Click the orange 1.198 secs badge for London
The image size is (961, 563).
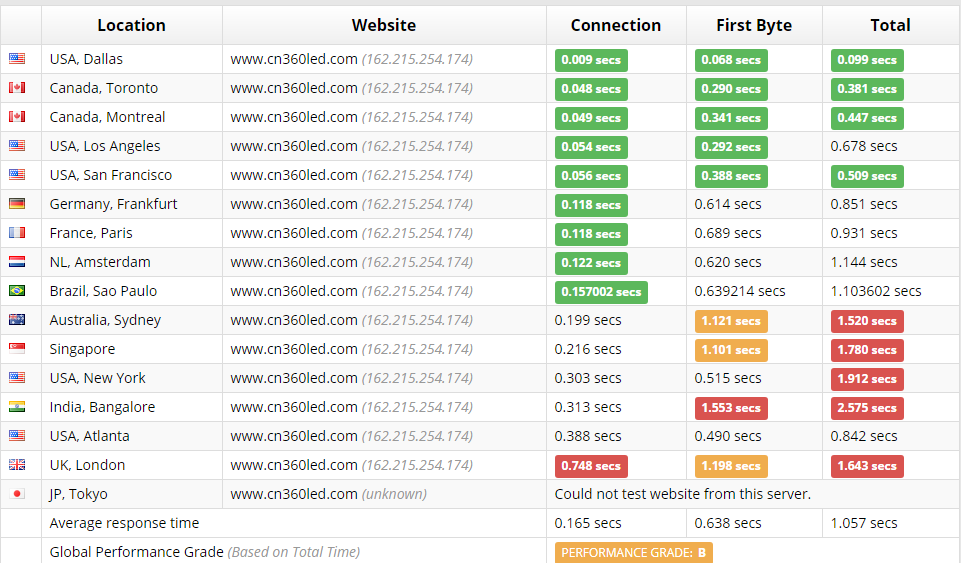click(731, 466)
